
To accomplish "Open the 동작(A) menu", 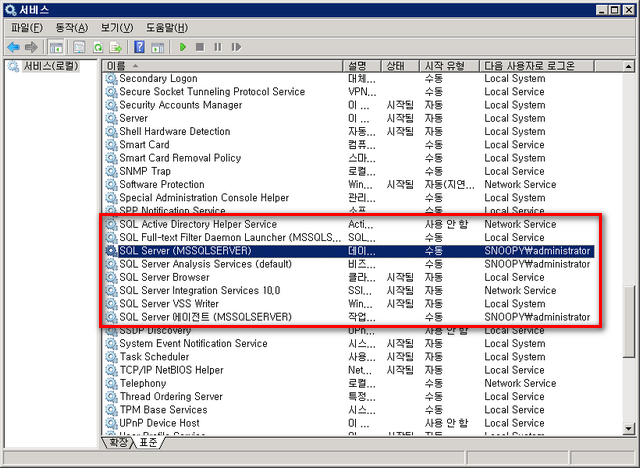I will pyautogui.click(x=72, y=28).
